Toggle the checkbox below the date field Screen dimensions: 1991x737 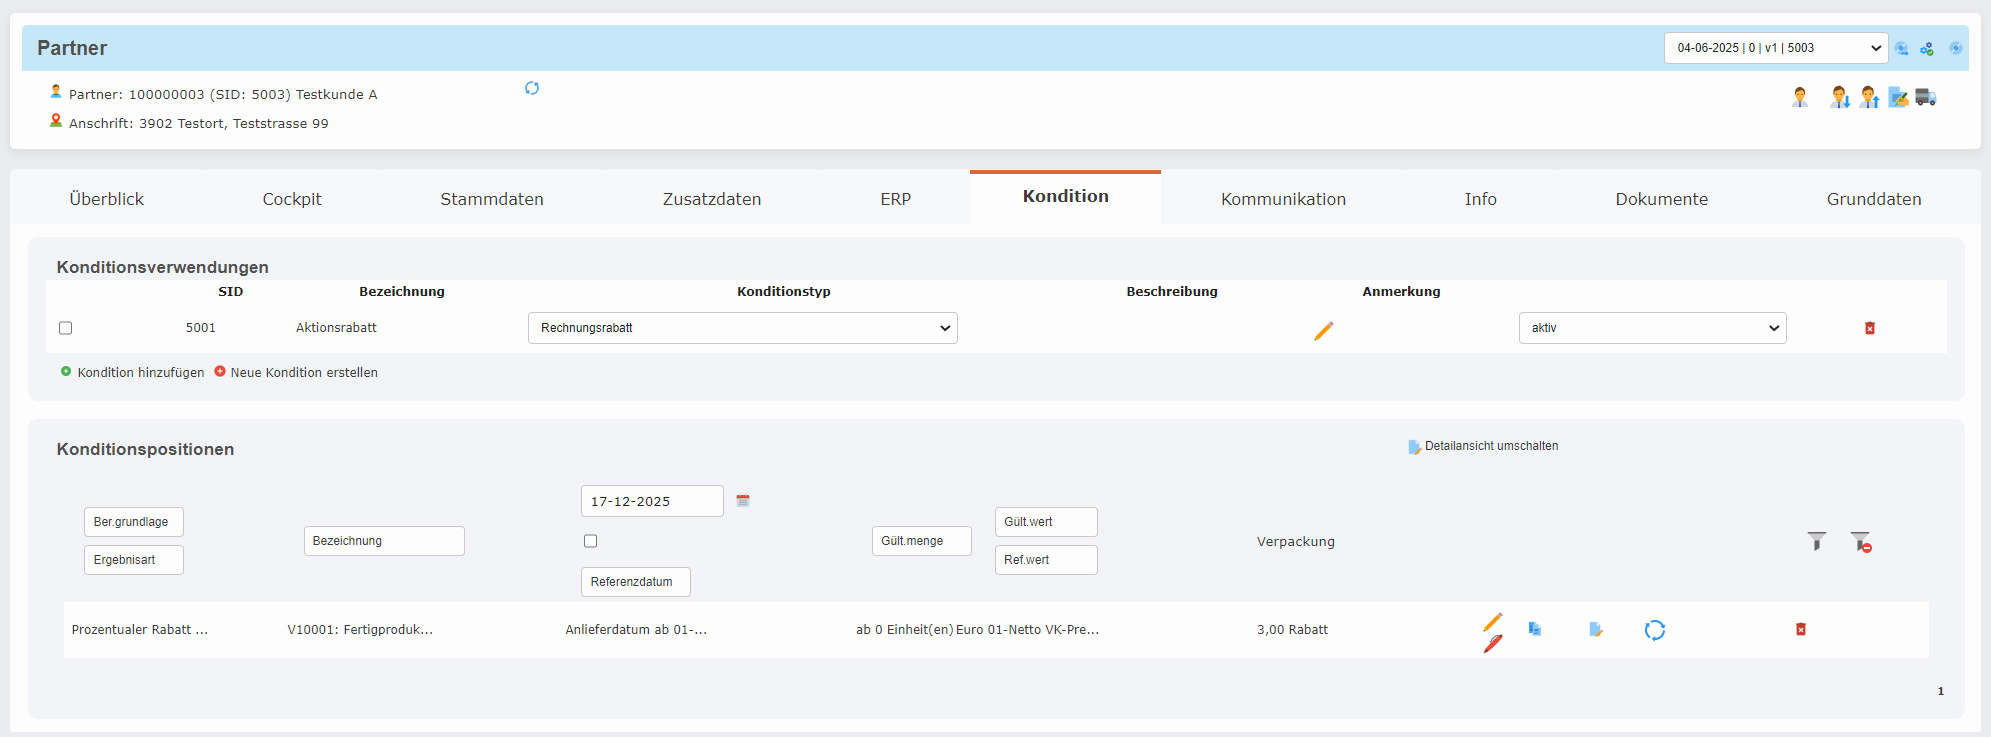pyautogui.click(x=591, y=541)
